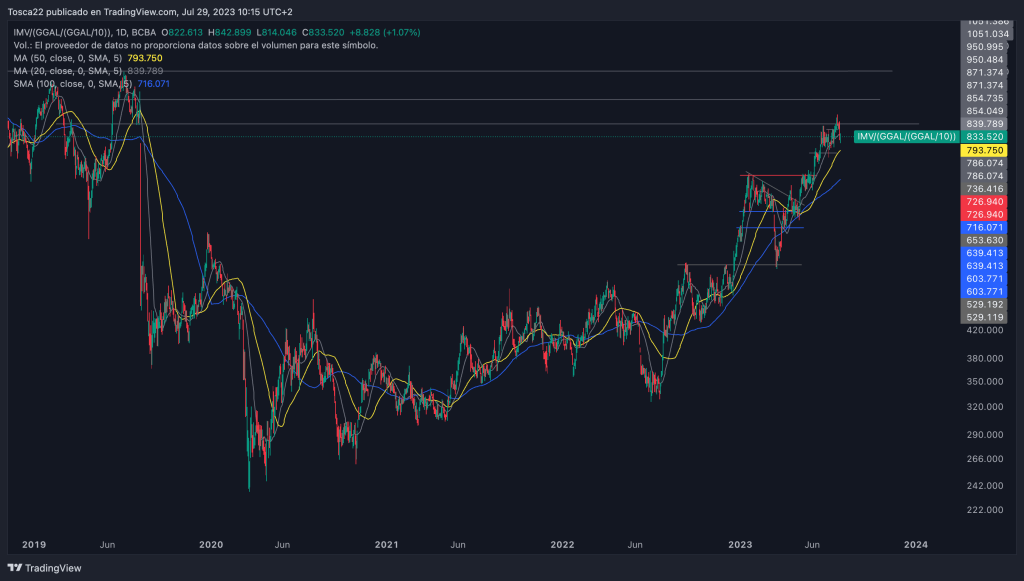The width and height of the screenshot is (1024, 581).
Task: Click the 2019 label on time axis
Action: tap(34, 544)
